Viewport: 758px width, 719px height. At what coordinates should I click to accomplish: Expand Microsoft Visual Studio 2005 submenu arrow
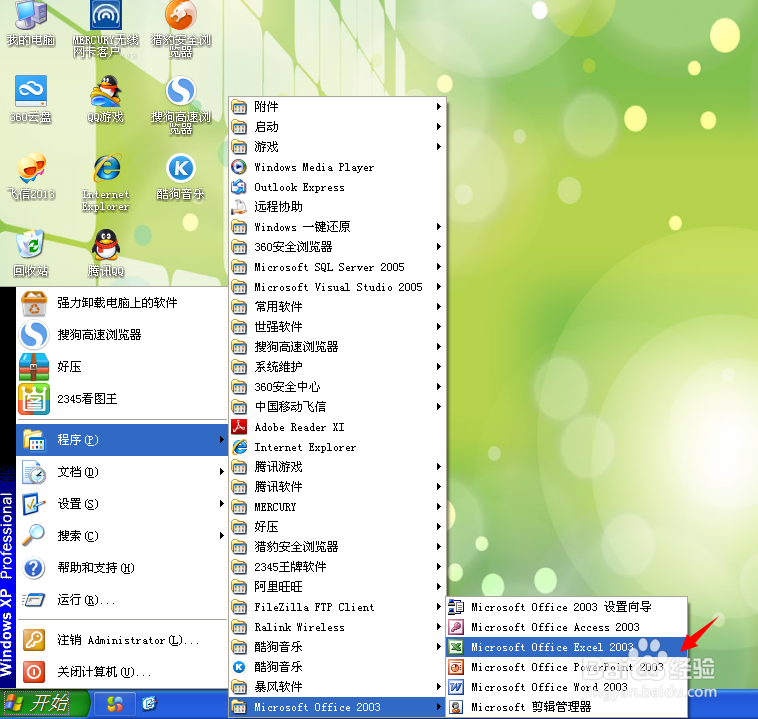(x=438, y=287)
